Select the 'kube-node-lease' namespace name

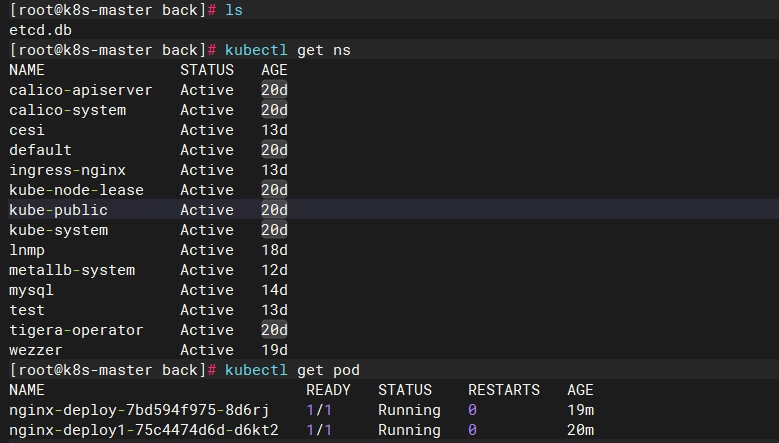pos(77,190)
